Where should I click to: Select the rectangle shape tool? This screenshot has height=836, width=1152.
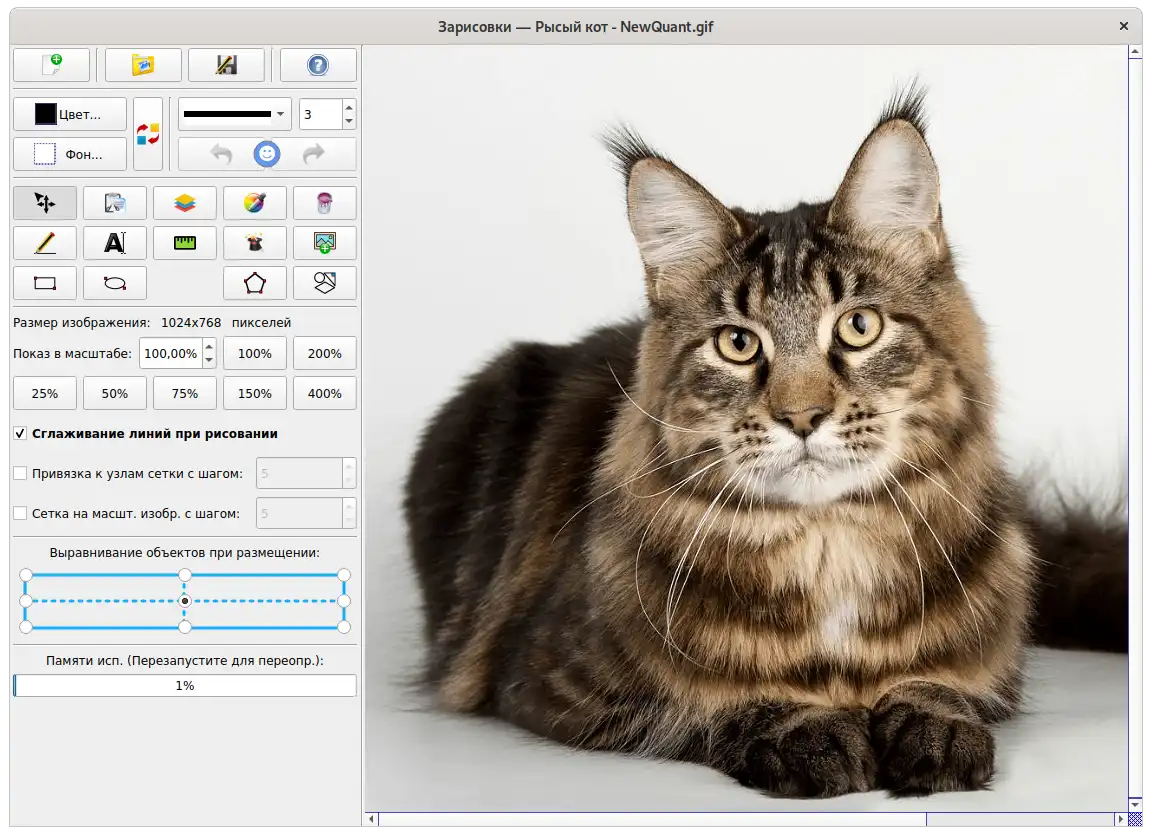click(x=45, y=283)
